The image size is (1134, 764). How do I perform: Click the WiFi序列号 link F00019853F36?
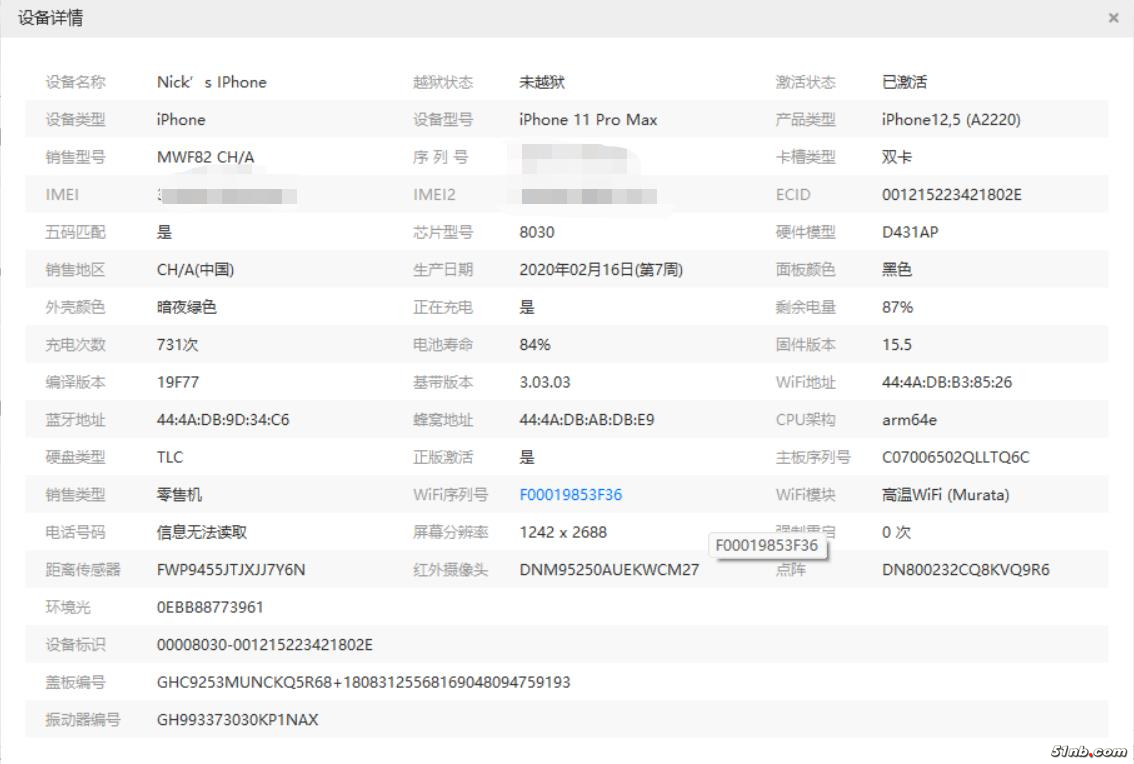(x=570, y=495)
